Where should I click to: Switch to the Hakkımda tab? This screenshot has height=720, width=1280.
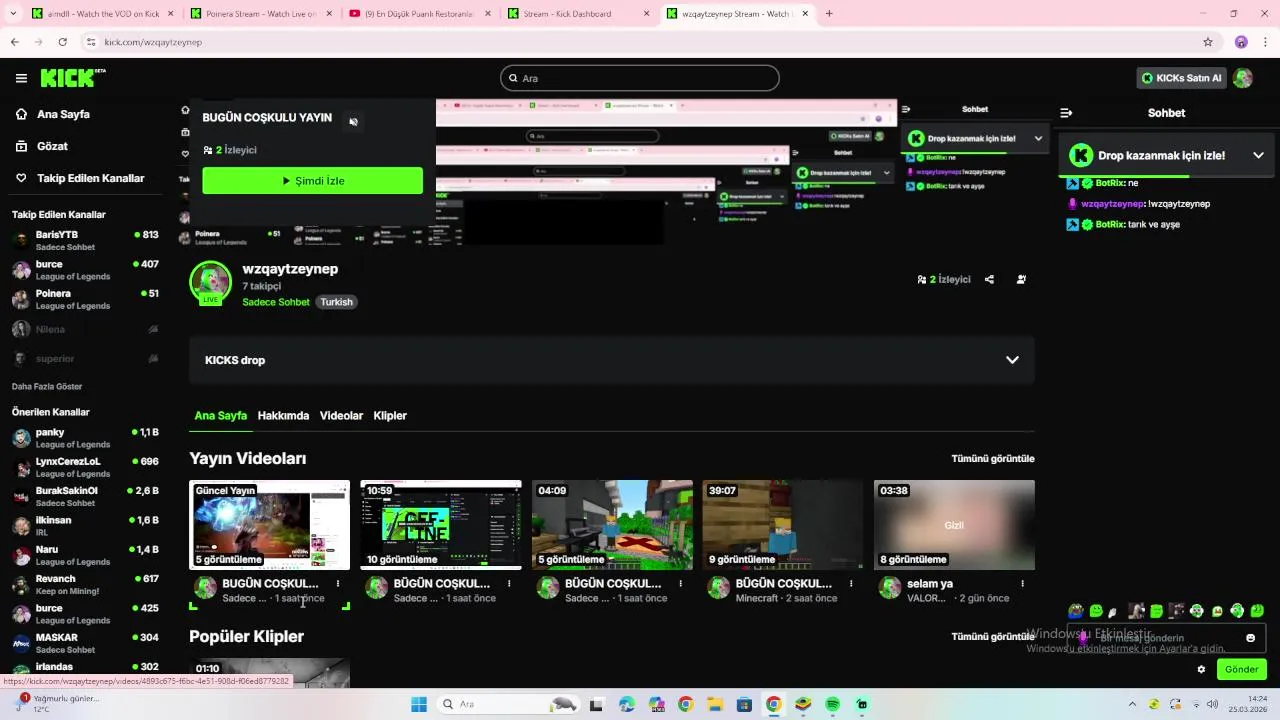(x=283, y=415)
